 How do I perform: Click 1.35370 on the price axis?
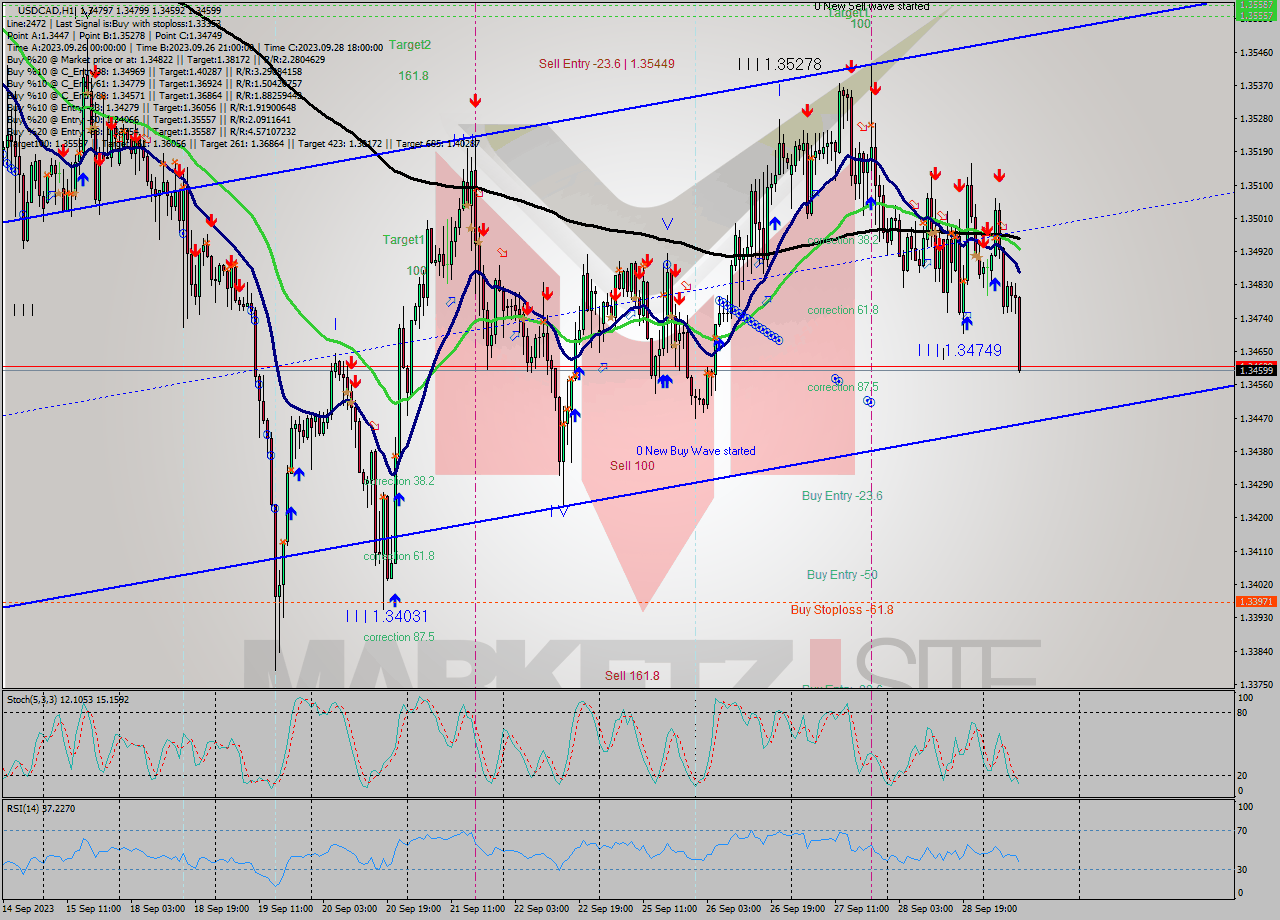tap(1256, 85)
